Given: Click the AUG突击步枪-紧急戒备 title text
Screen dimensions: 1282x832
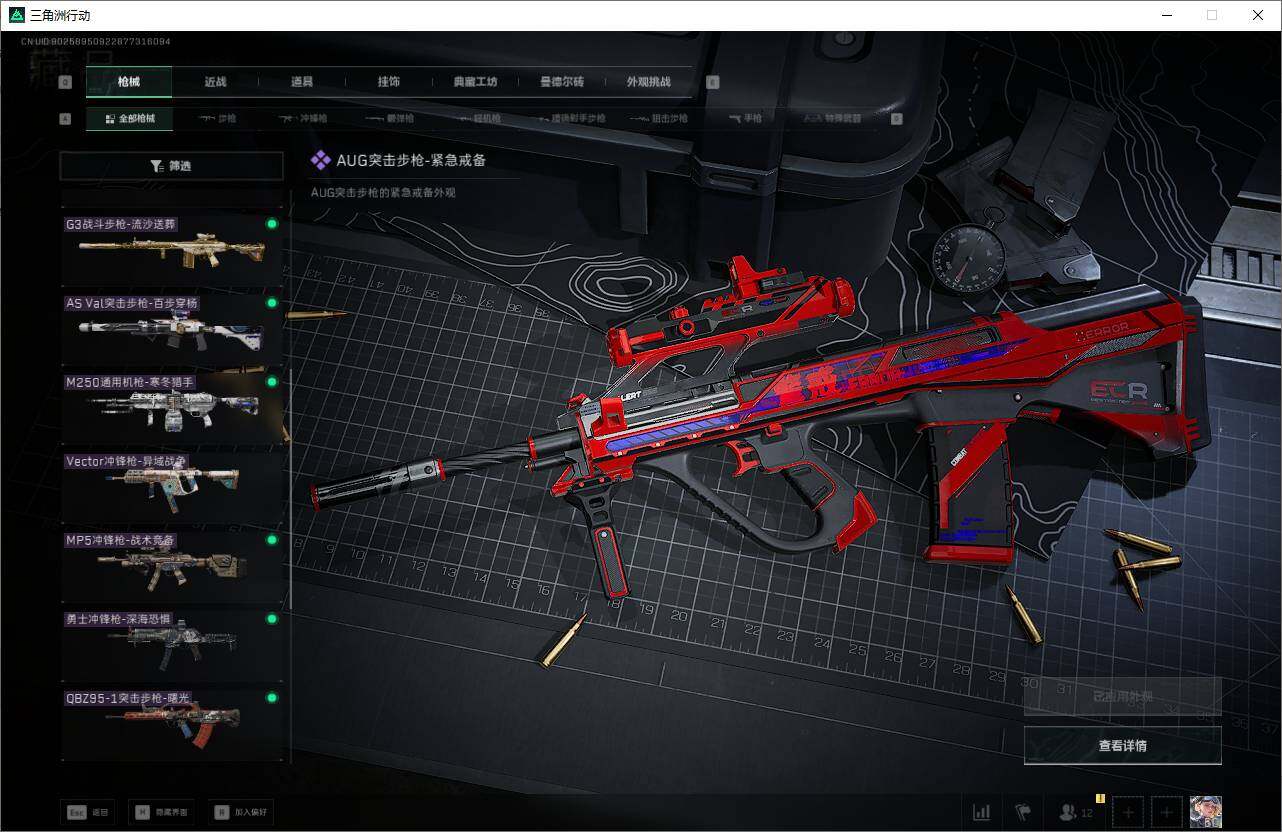Looking at the screenshot, I should coord(411,160).
